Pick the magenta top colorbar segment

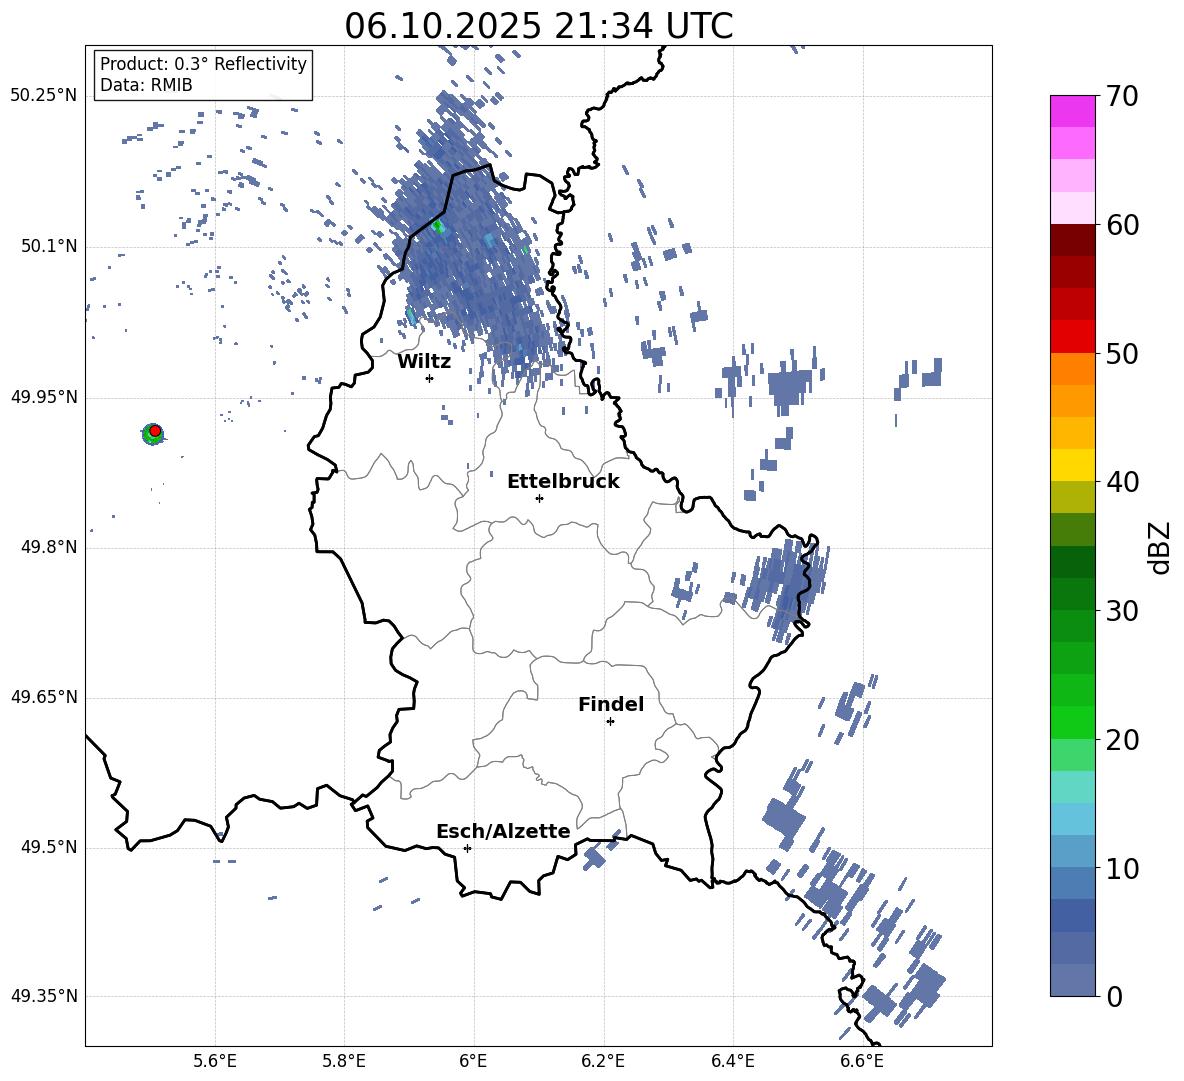1072,111
